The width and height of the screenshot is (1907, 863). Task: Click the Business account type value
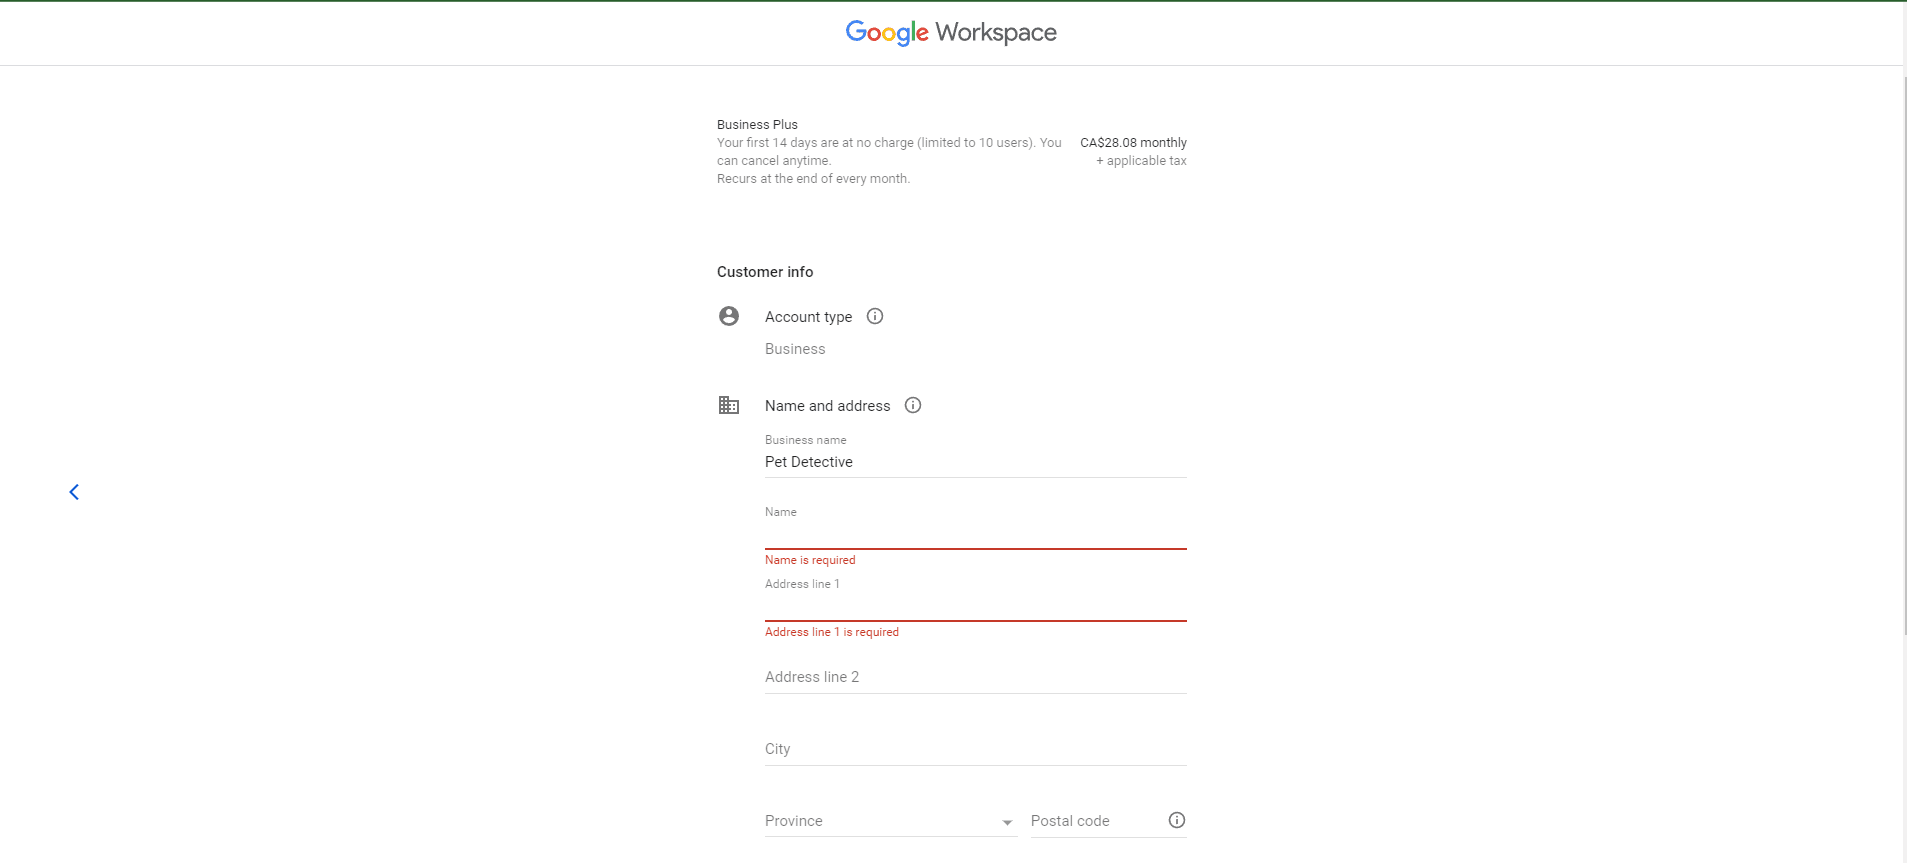795,349
